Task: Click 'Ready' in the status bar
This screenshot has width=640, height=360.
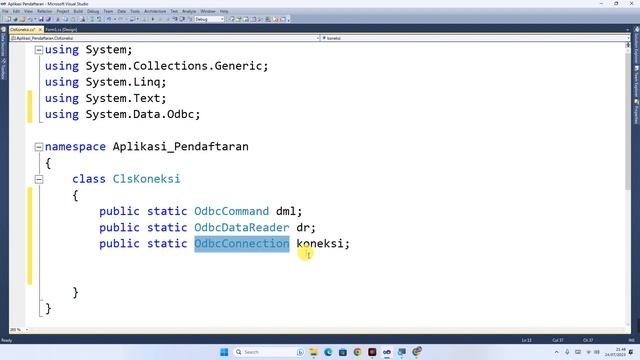Action: point(6,340)
